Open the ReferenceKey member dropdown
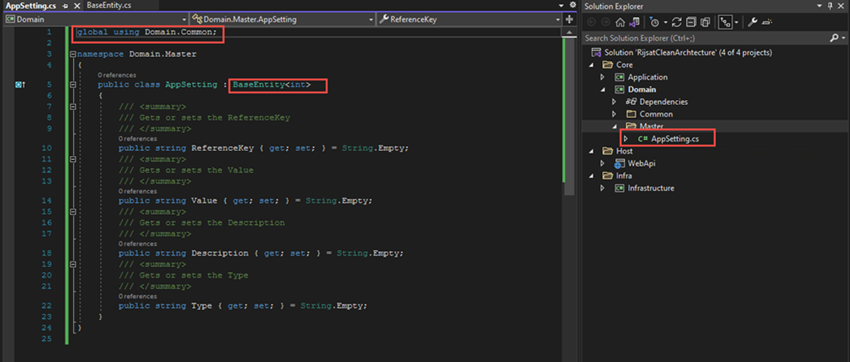The image size is (850, 362). pyautogui.click(x=469, y=20)
